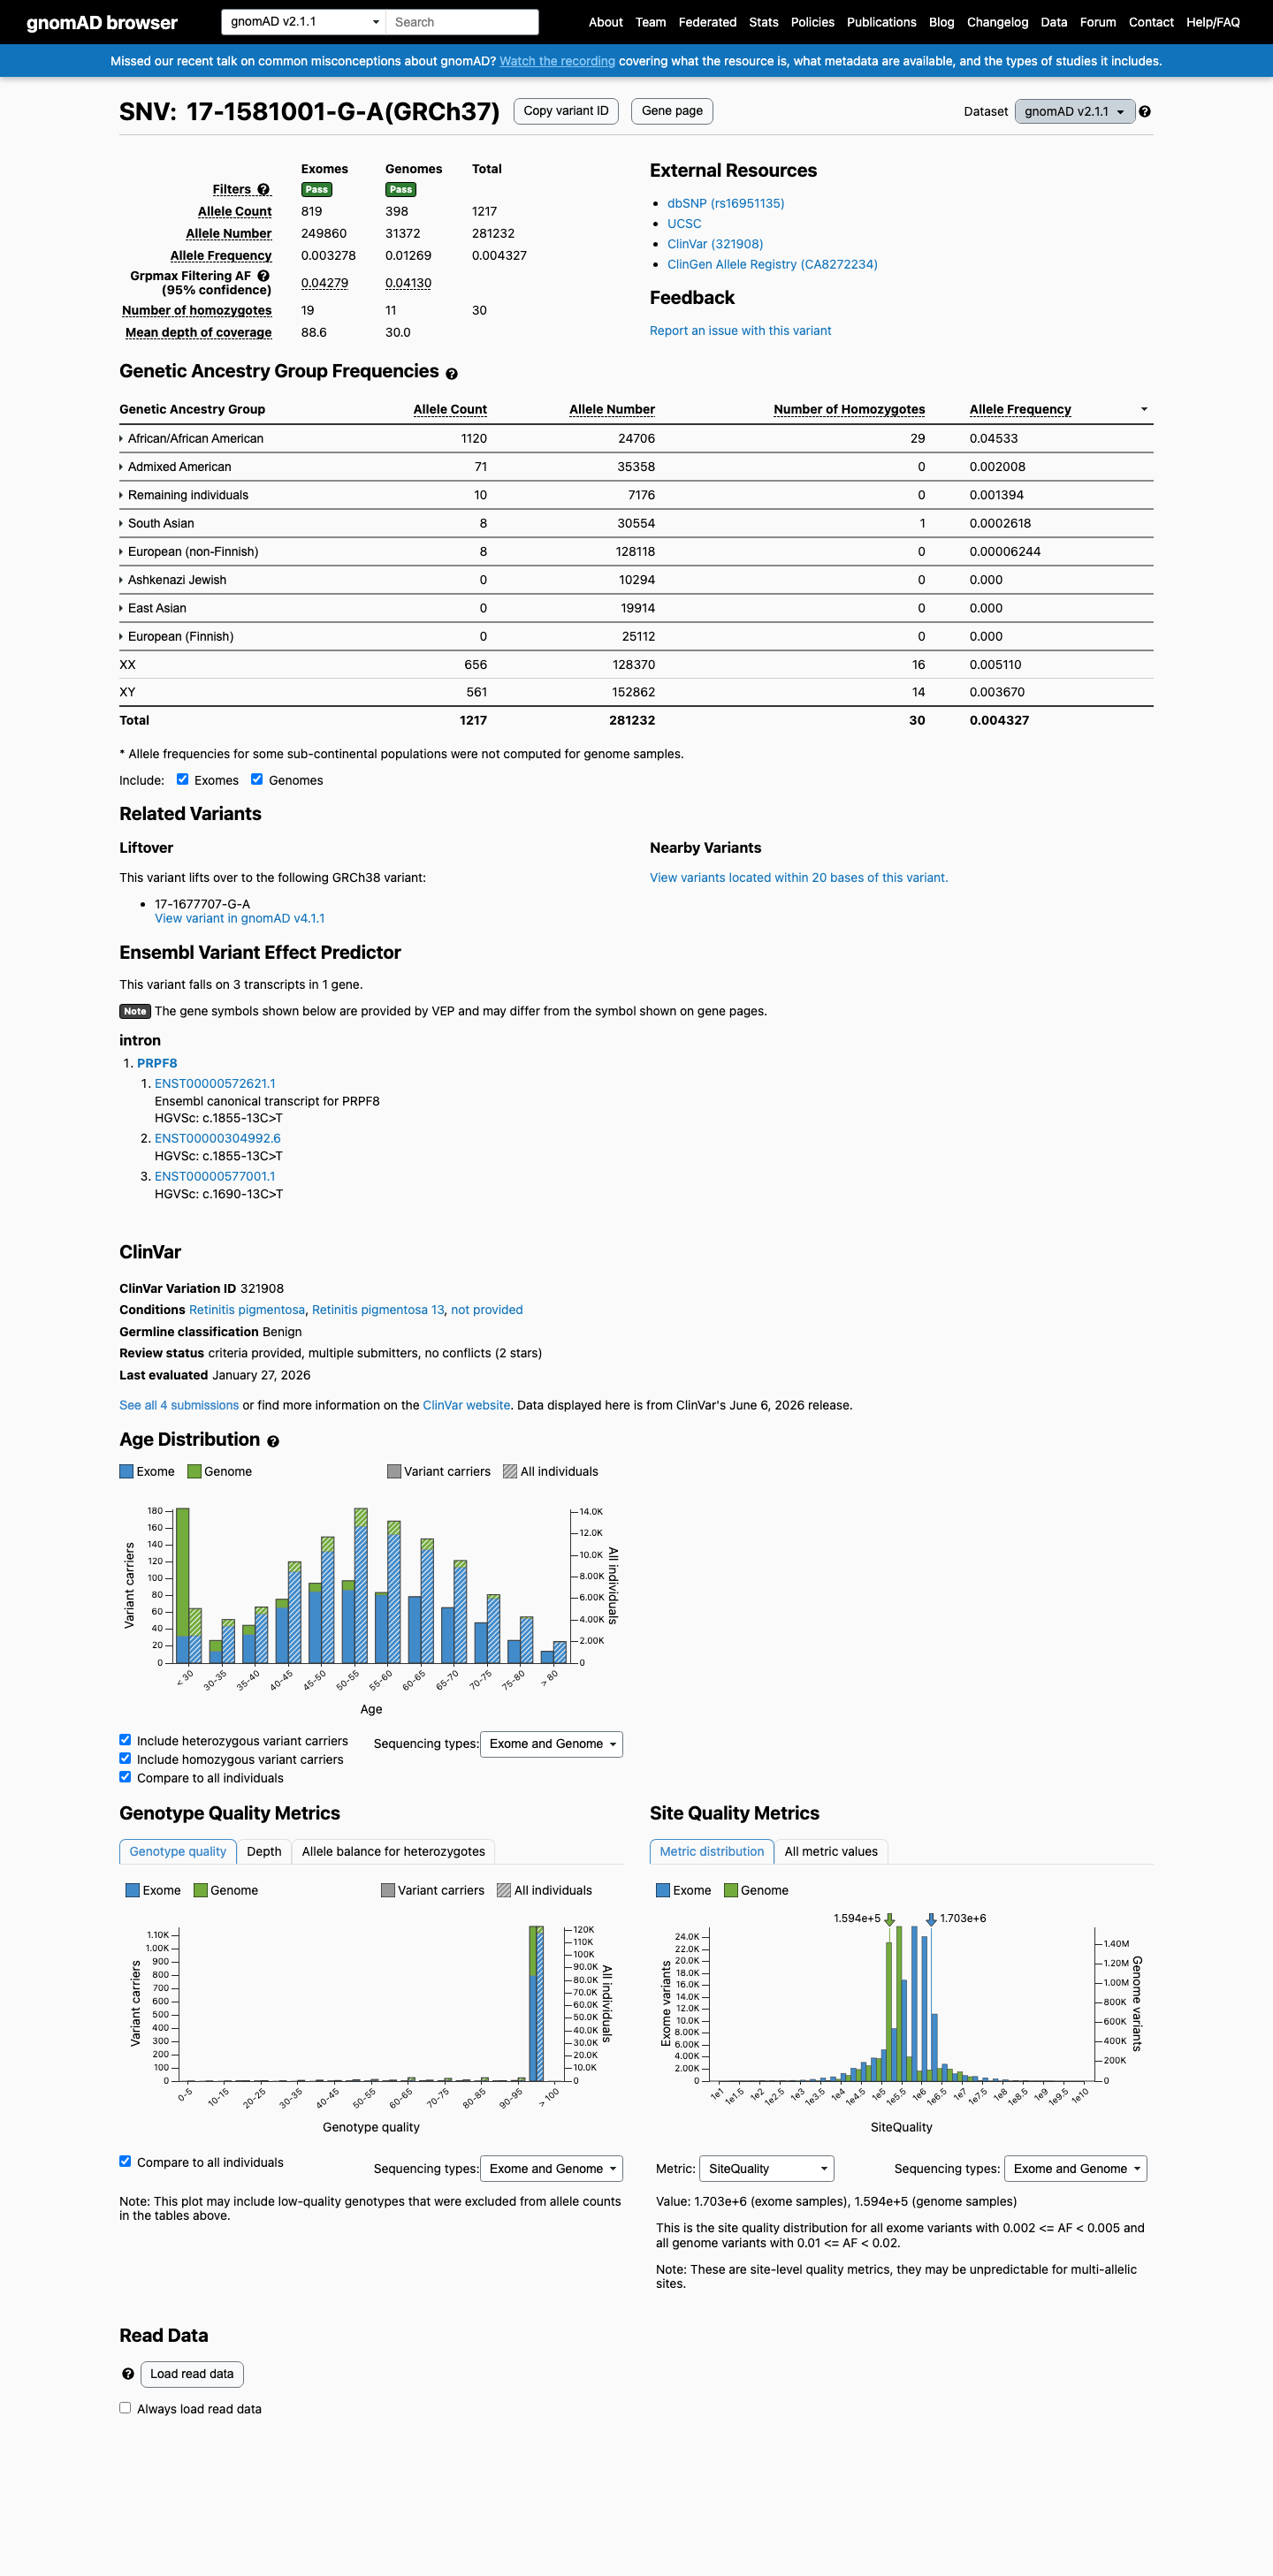
Task: Open Genotype Quality sequencing types dropdown
Action: click(x=551, y=2169)
